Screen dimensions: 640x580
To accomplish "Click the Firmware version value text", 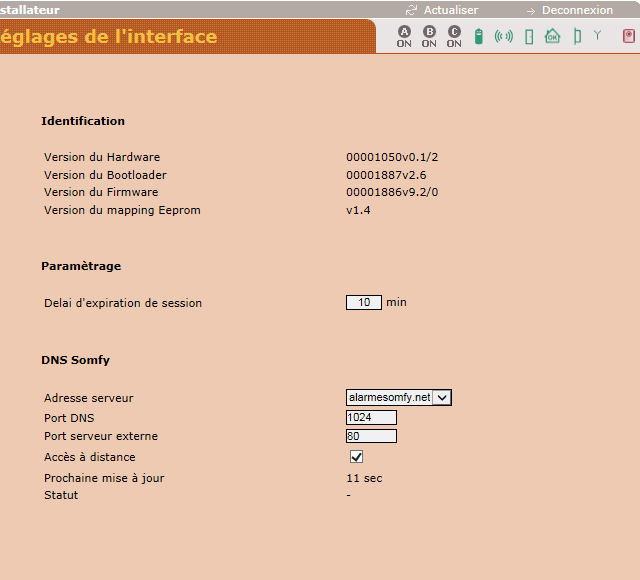I will [x=392, y=192].
